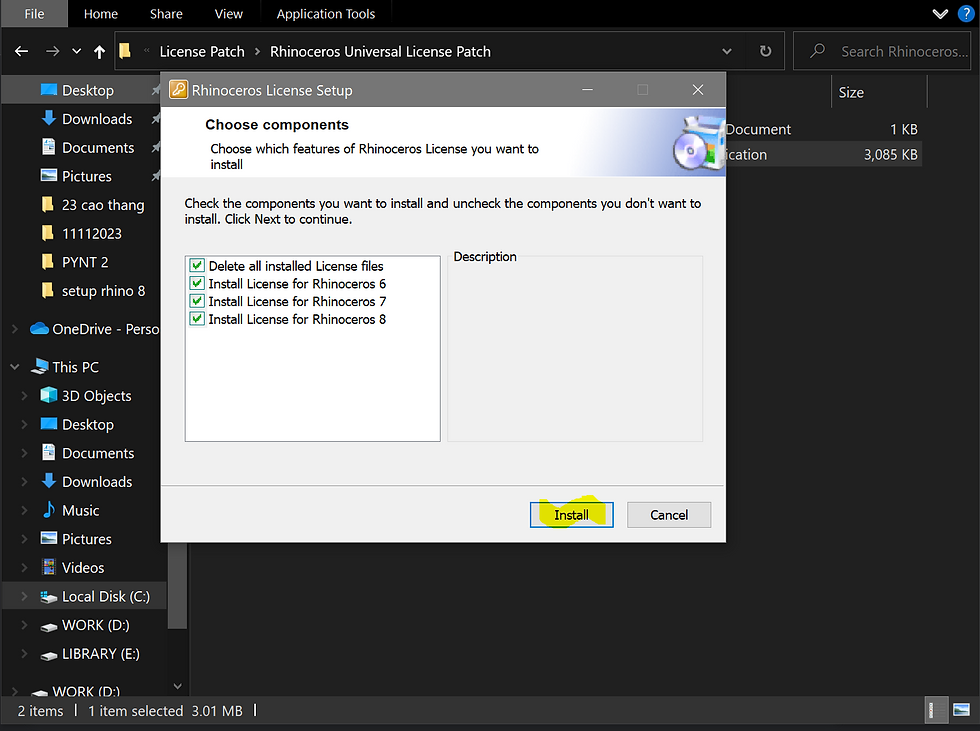Click Rhinoceros Universal License Patch breadcrumb

(380, 52)
